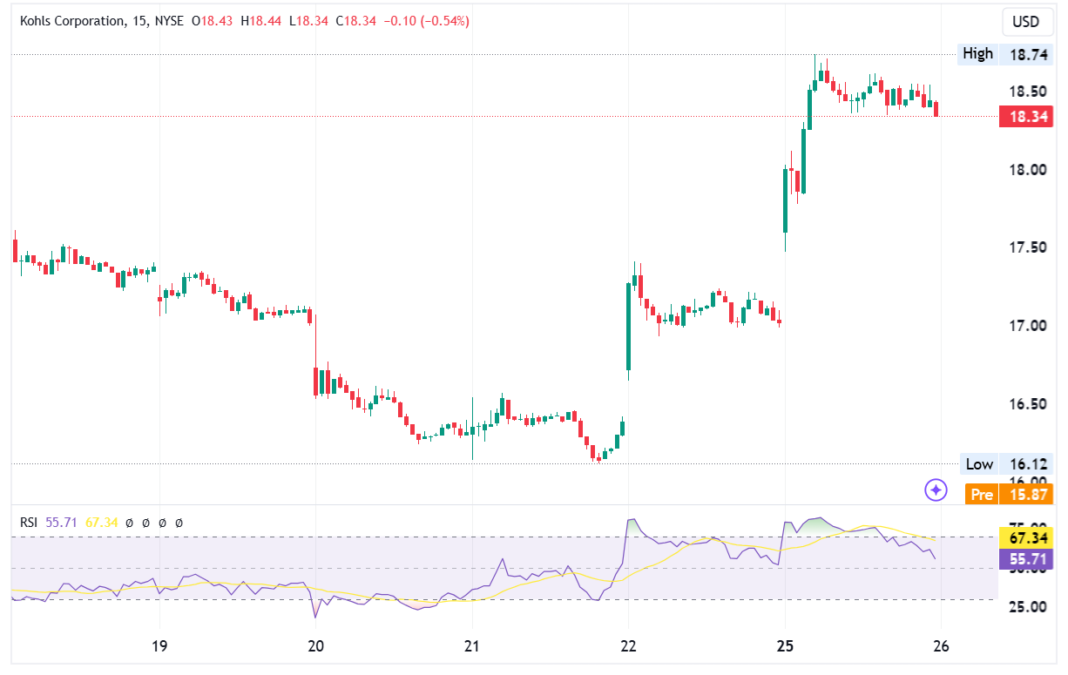Click the purple RSI value 55.71 in the legend

coord(61,522)
